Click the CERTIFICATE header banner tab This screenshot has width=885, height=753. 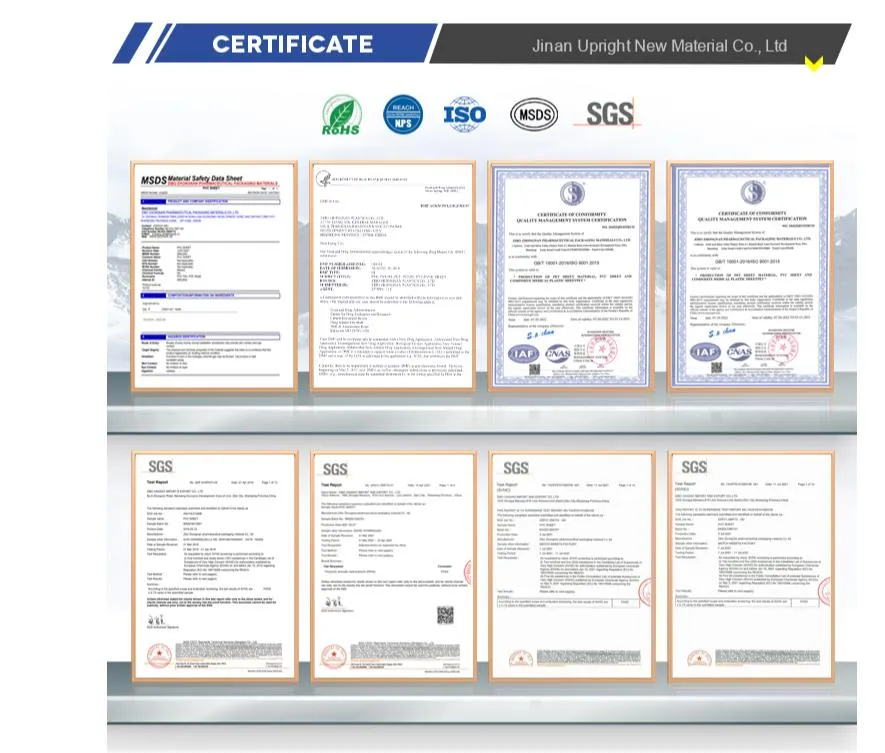(291, 44)
